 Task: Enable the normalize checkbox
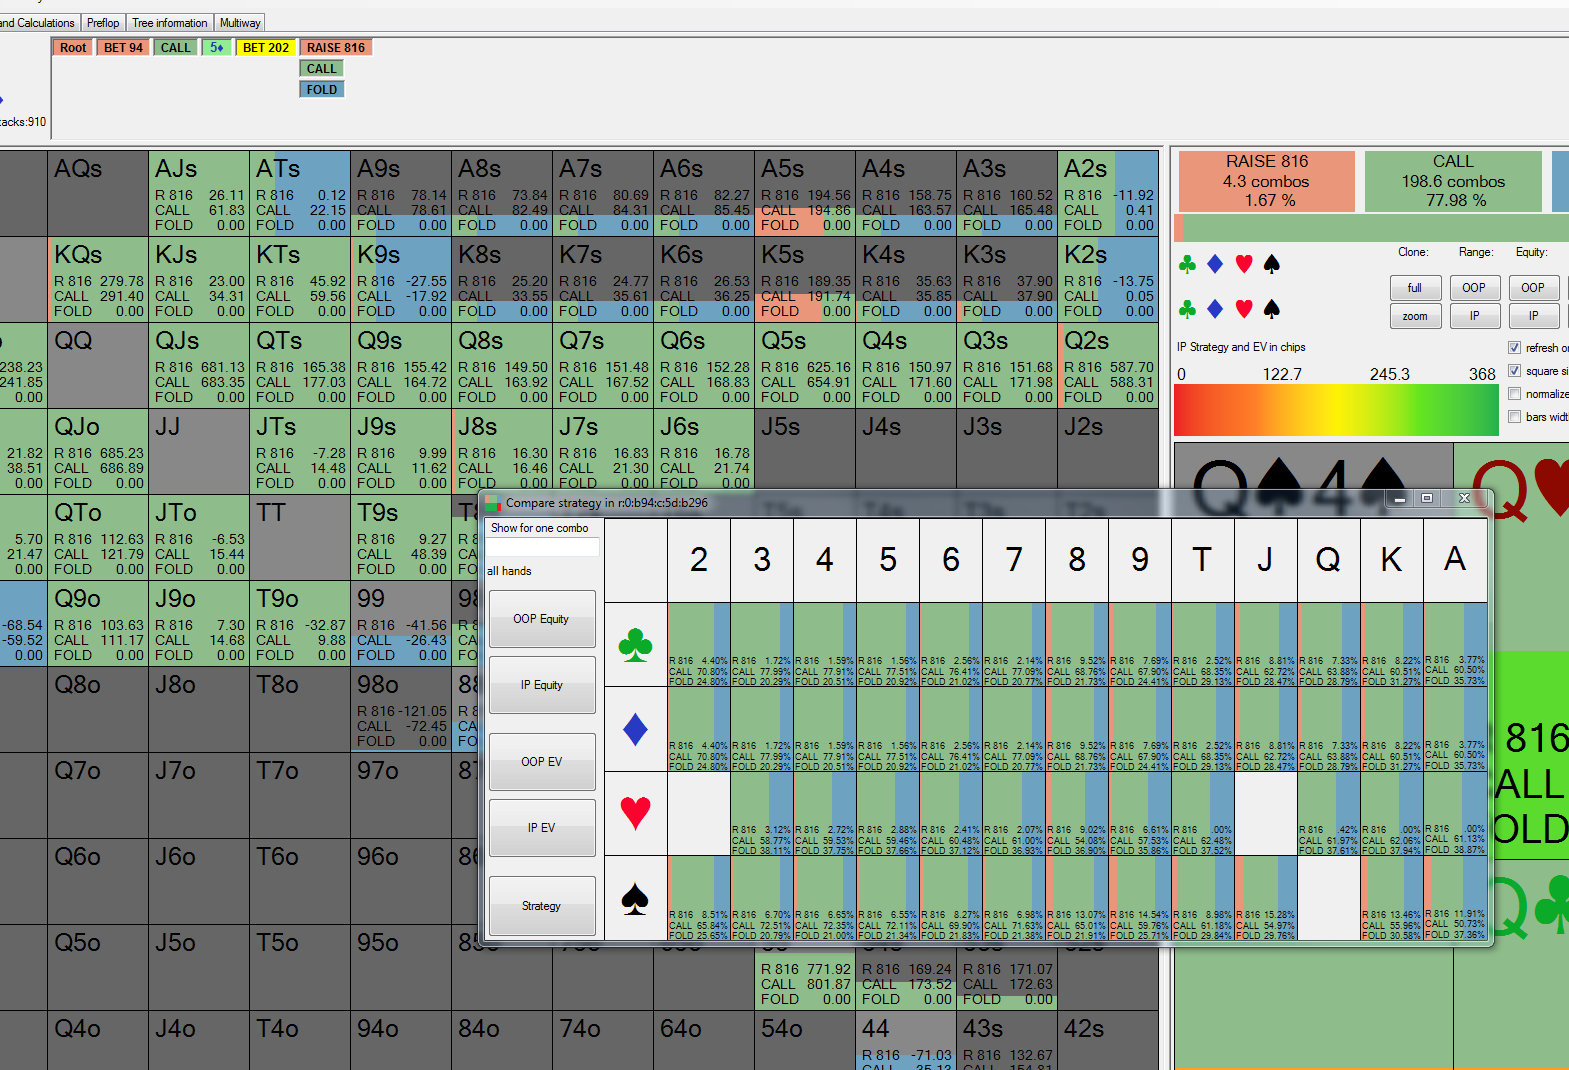click(x=1514, y=393)
